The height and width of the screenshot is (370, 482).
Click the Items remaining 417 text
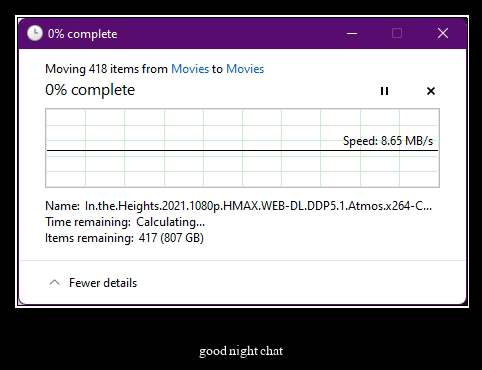coord(124,238)
